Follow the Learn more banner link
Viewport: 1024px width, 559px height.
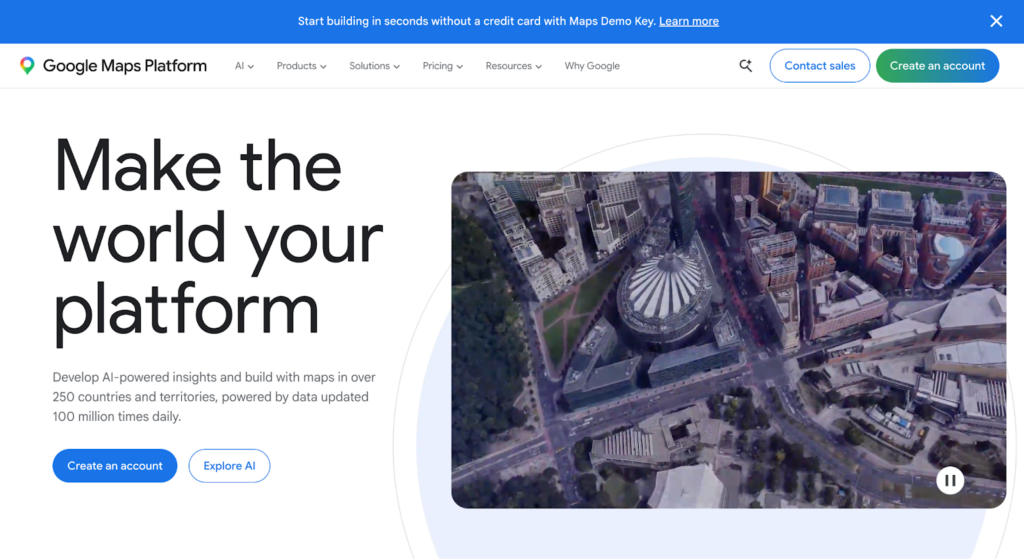pos(688,21)
